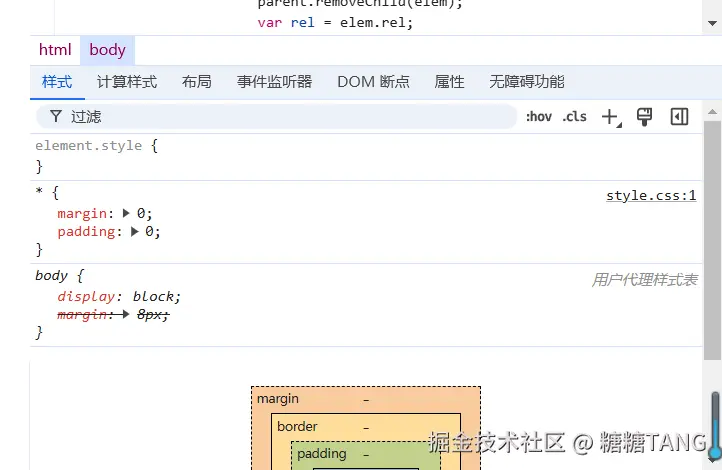Select html in the breadcrumb
This screenshot has height=470, width=722.
(55, 50)
